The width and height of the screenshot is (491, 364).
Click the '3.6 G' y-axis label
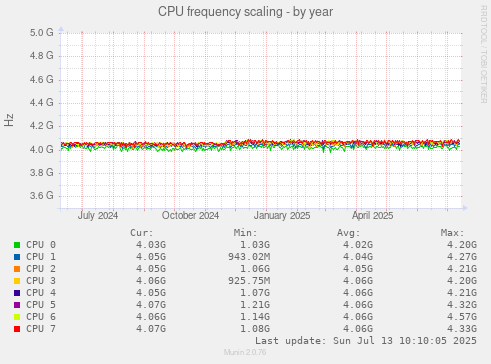pyautogui.click(x=41, y=195)
